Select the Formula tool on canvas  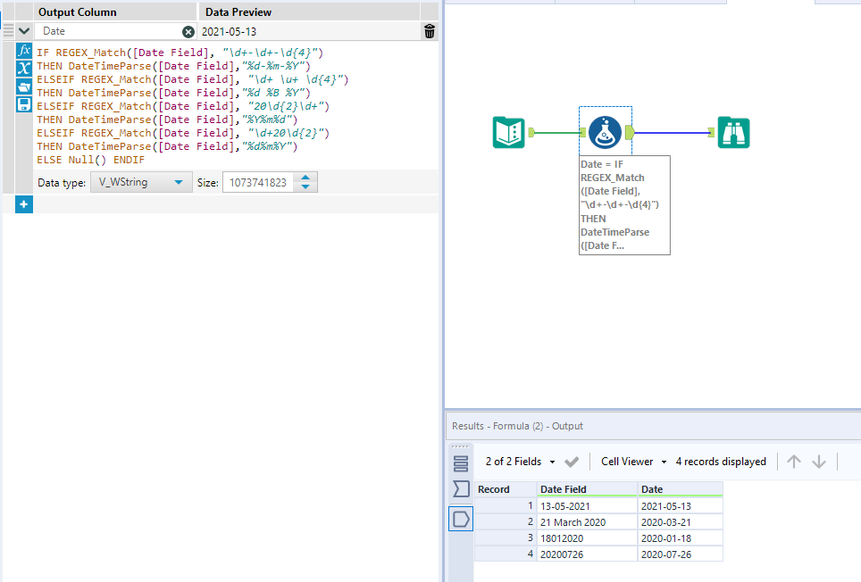click(605, 132)
